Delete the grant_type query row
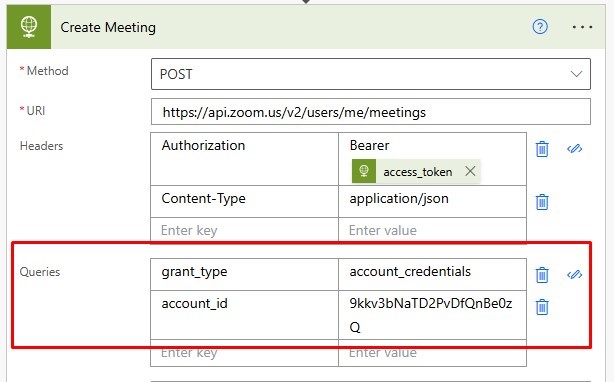 tap(542, 274)
